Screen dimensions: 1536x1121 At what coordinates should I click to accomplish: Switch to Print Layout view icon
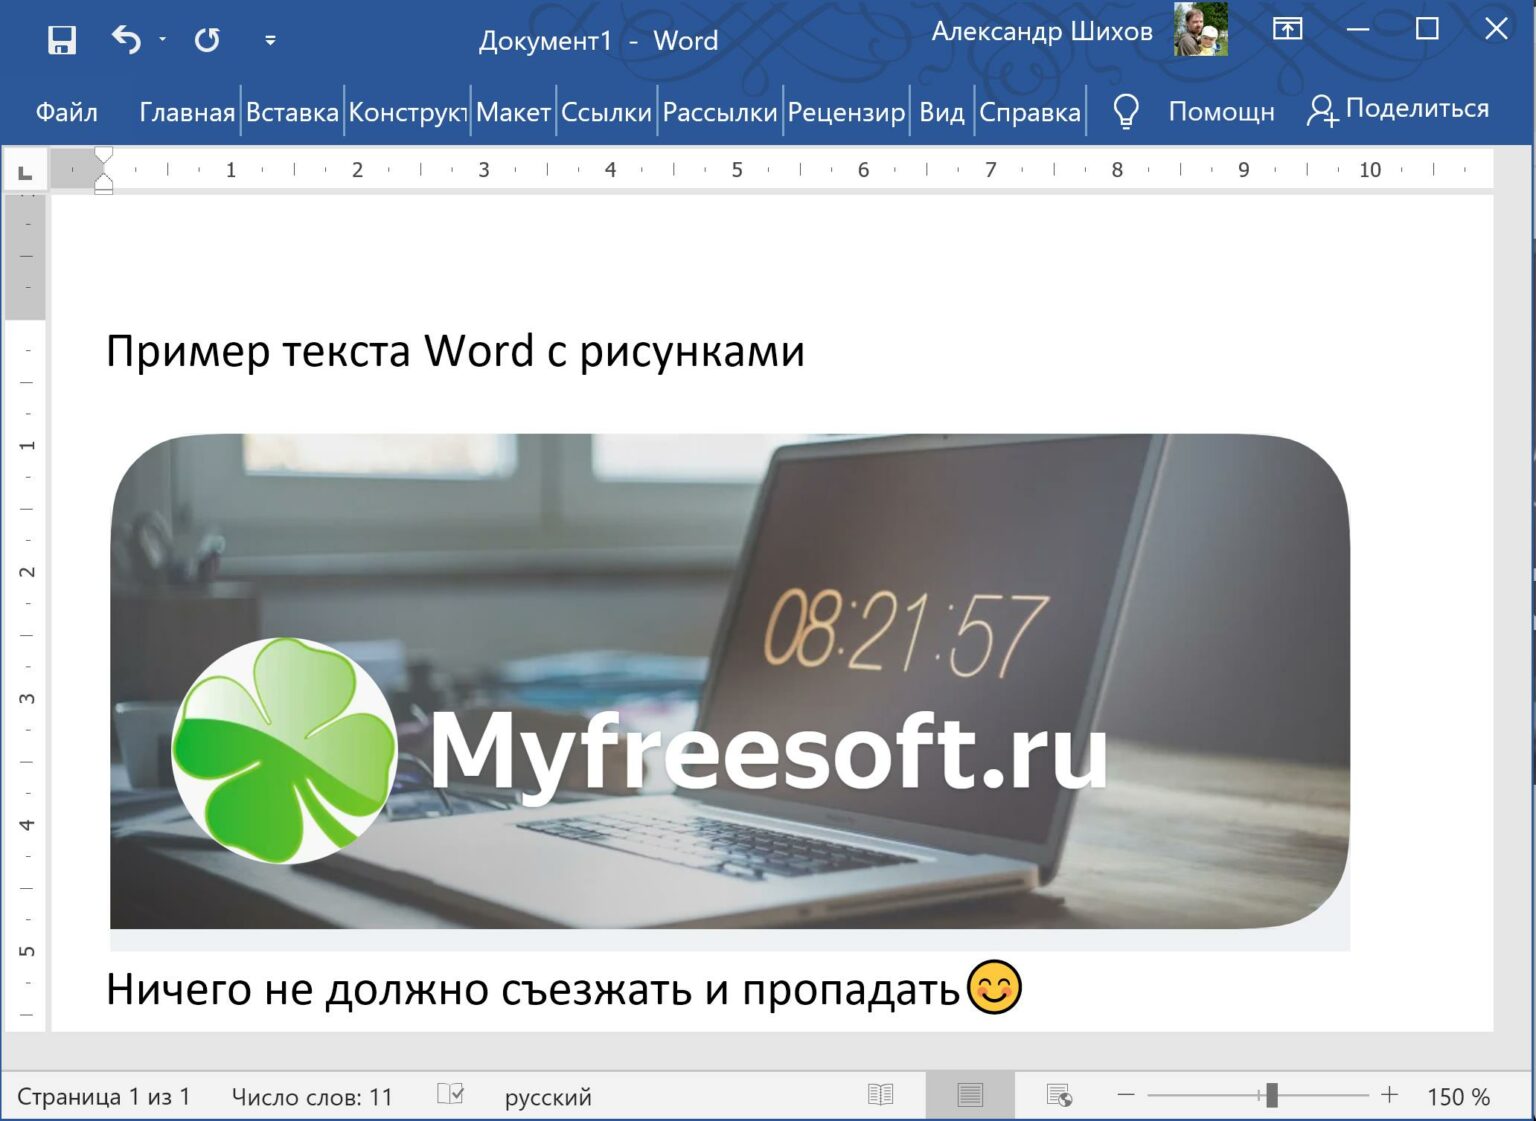pos(970,1096)
